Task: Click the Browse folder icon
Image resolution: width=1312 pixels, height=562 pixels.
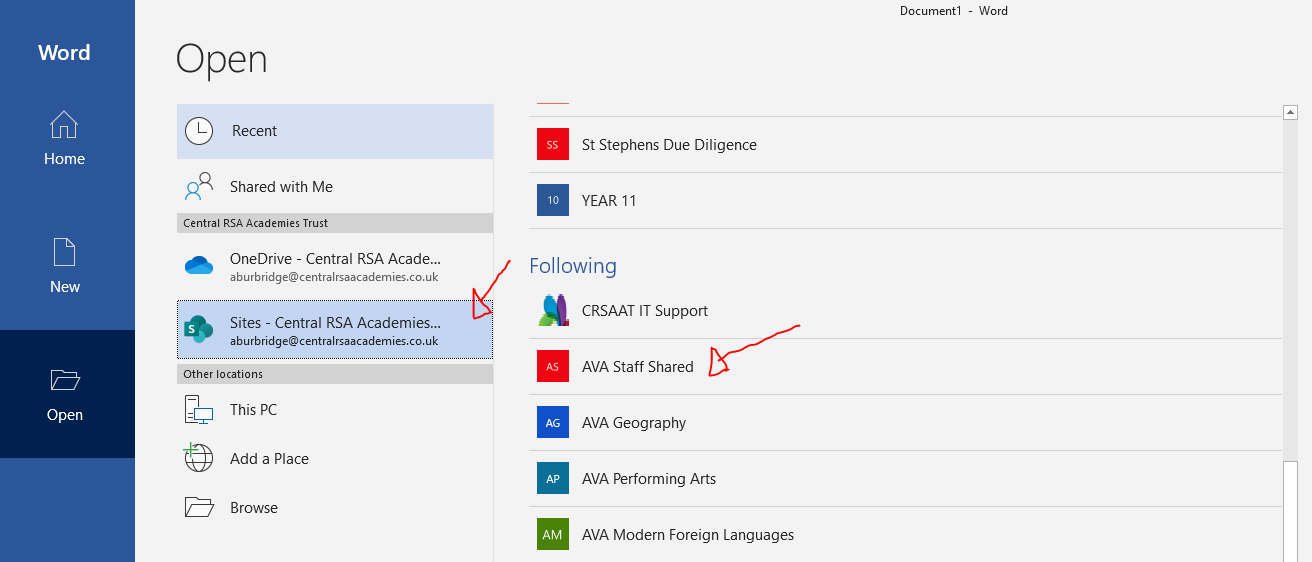Action: click(199, 507)
